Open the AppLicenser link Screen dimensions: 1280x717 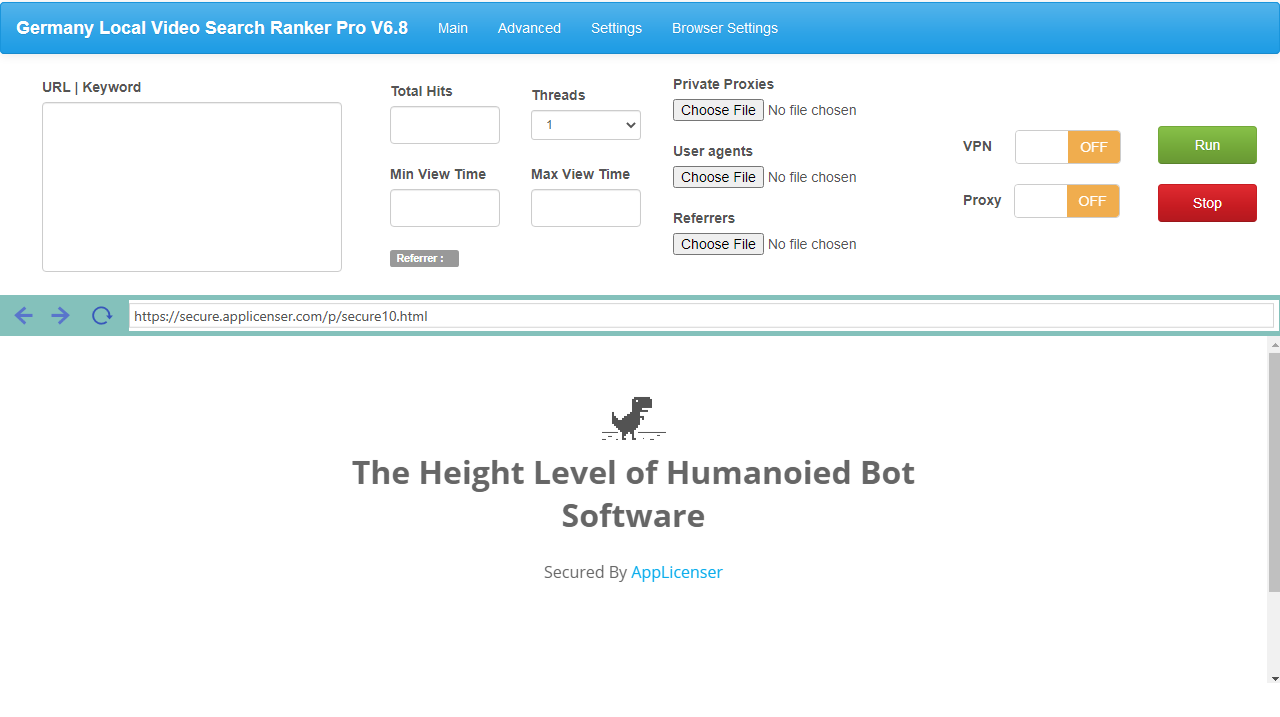(x=677, y=572)
